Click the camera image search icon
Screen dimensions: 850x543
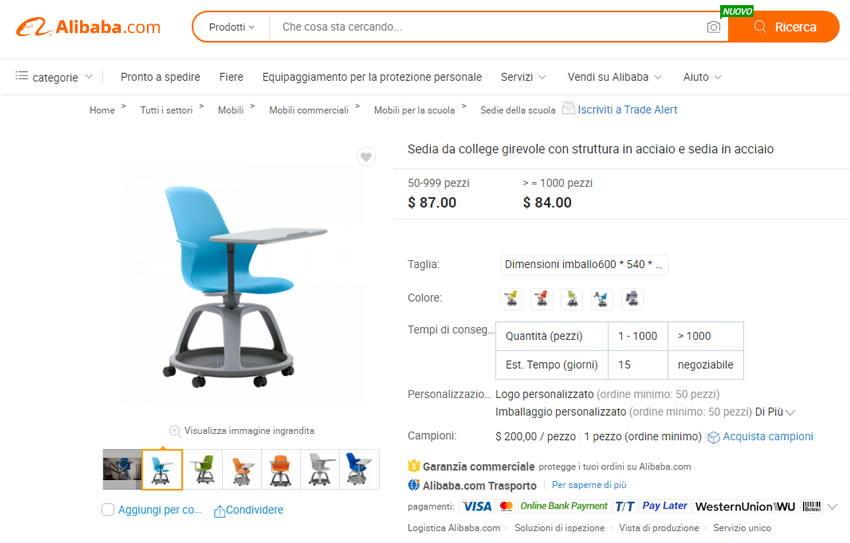coord(713,27)
